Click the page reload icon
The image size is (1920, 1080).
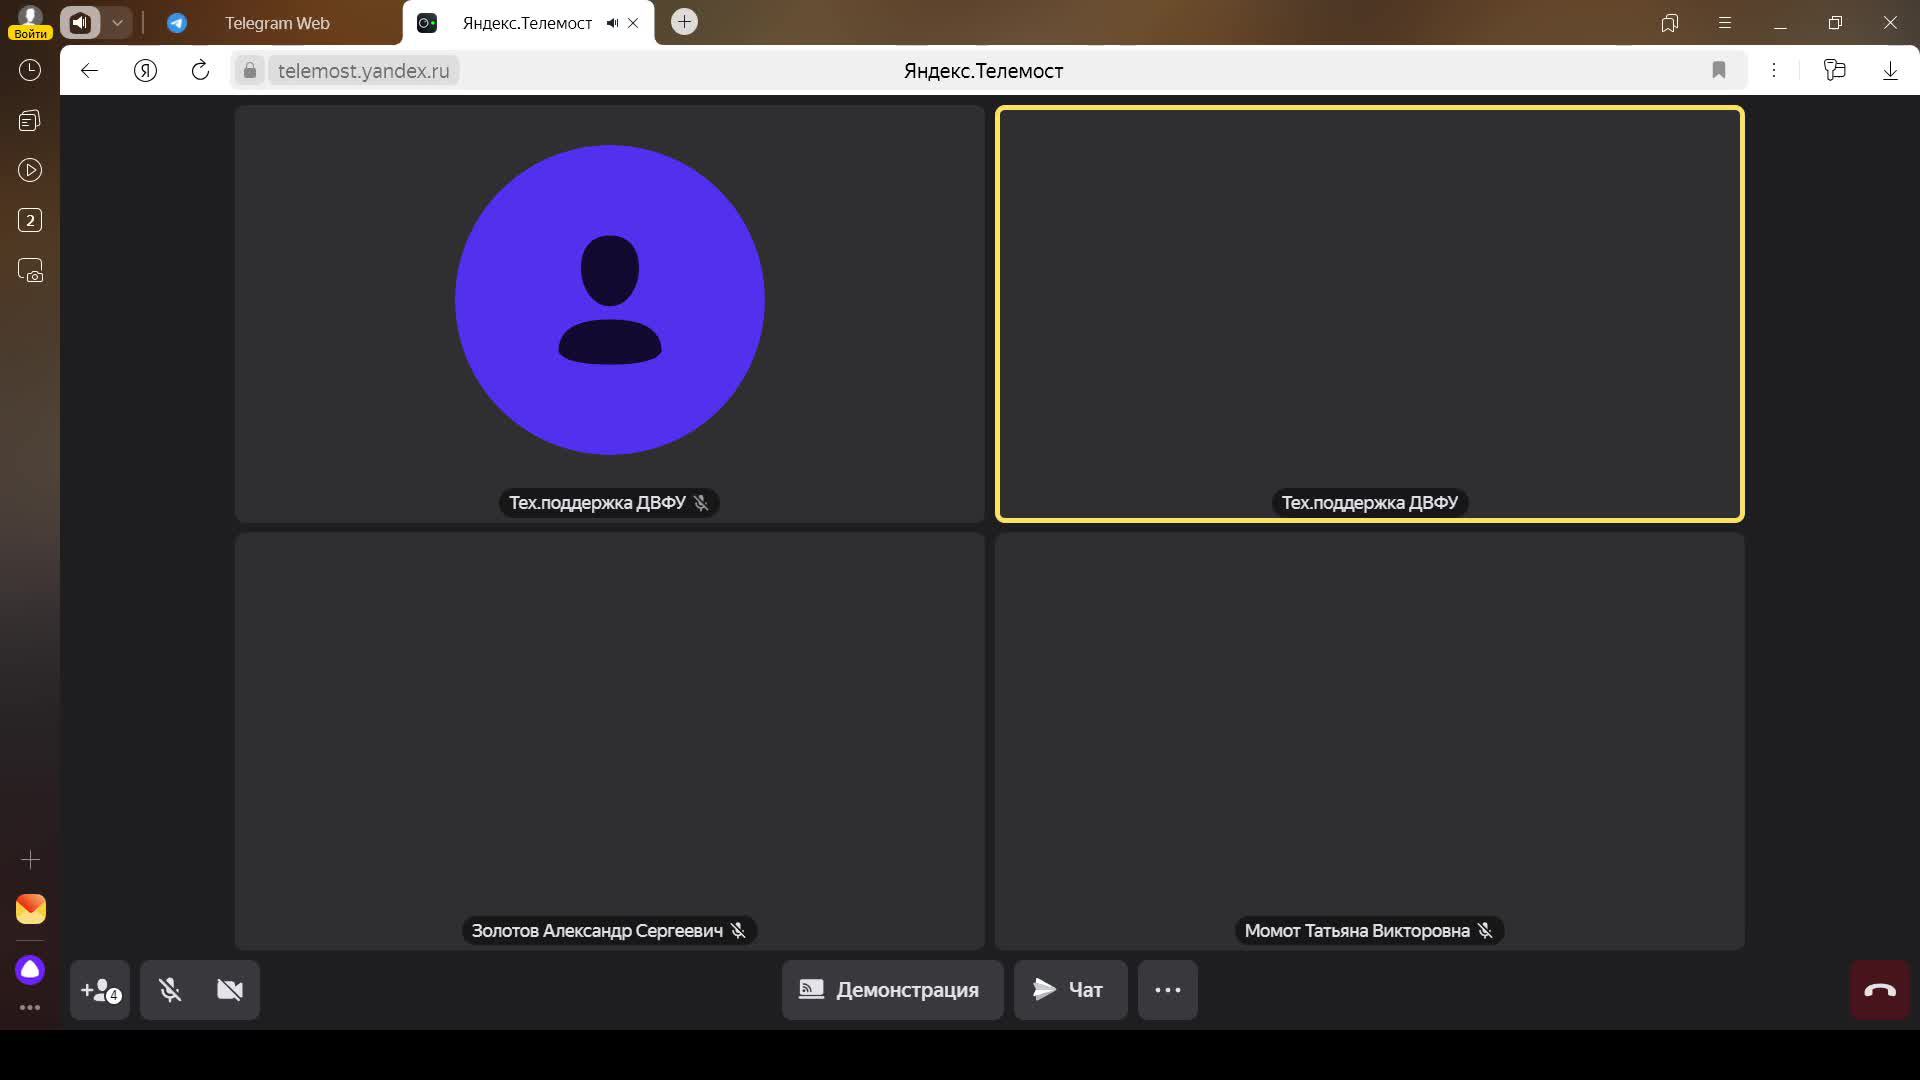[x=200, y=70]
